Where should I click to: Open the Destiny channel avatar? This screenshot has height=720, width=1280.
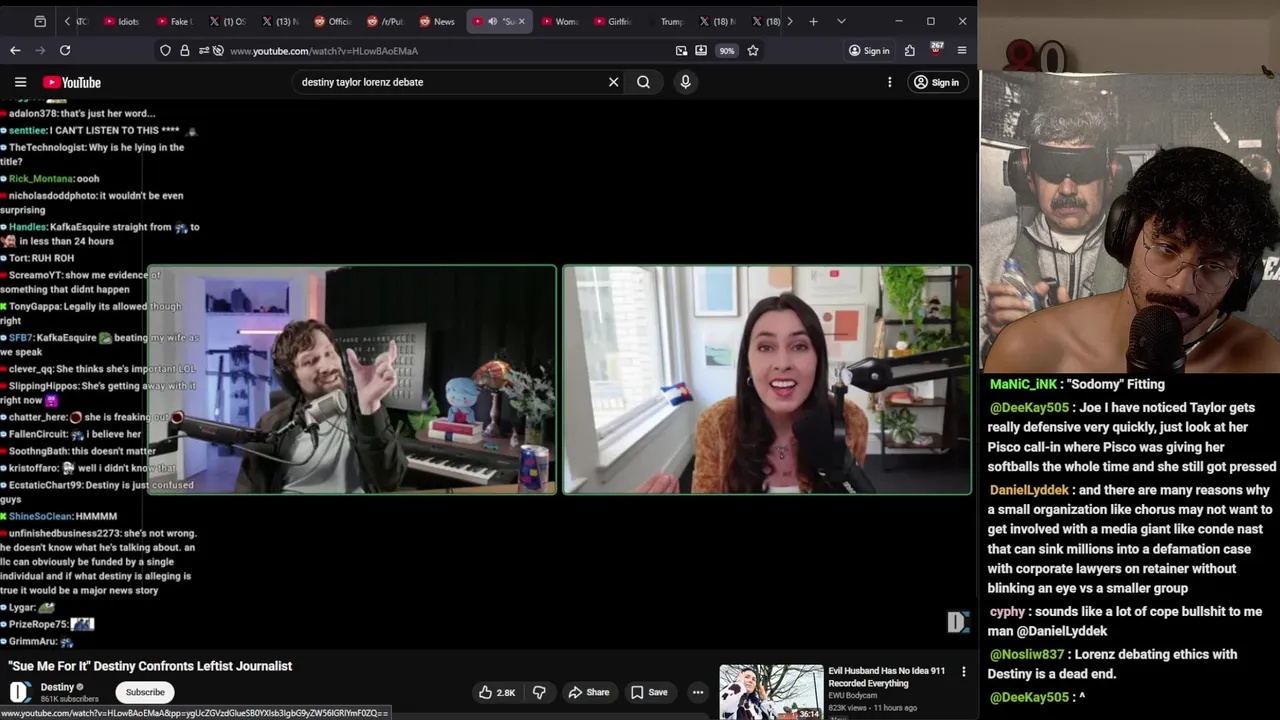click(19, 692)
